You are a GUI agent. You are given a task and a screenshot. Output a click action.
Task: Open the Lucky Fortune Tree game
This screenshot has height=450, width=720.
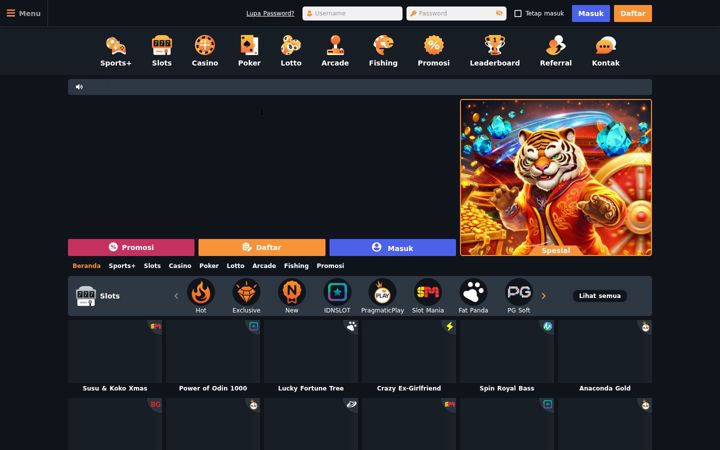point(311,357)
